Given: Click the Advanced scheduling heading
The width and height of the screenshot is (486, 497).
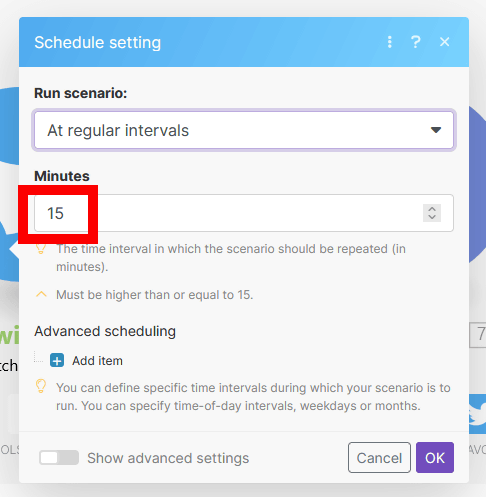Looking at the screenshot, I should click(105, 331).
